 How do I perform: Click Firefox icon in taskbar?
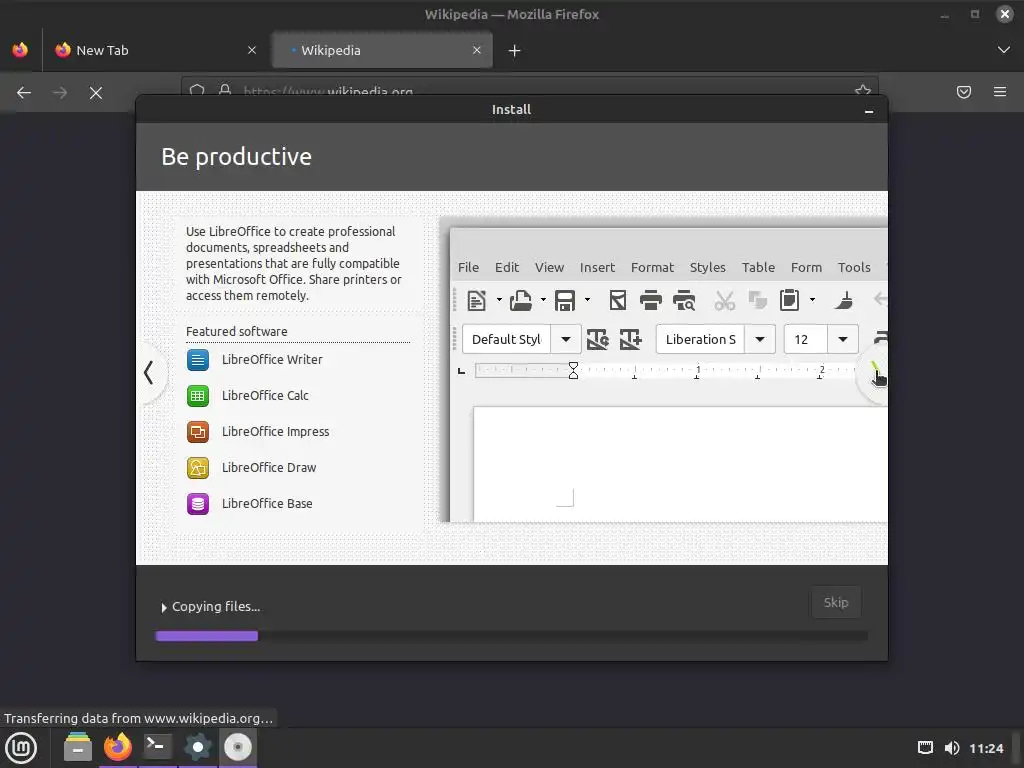(118, 747)
